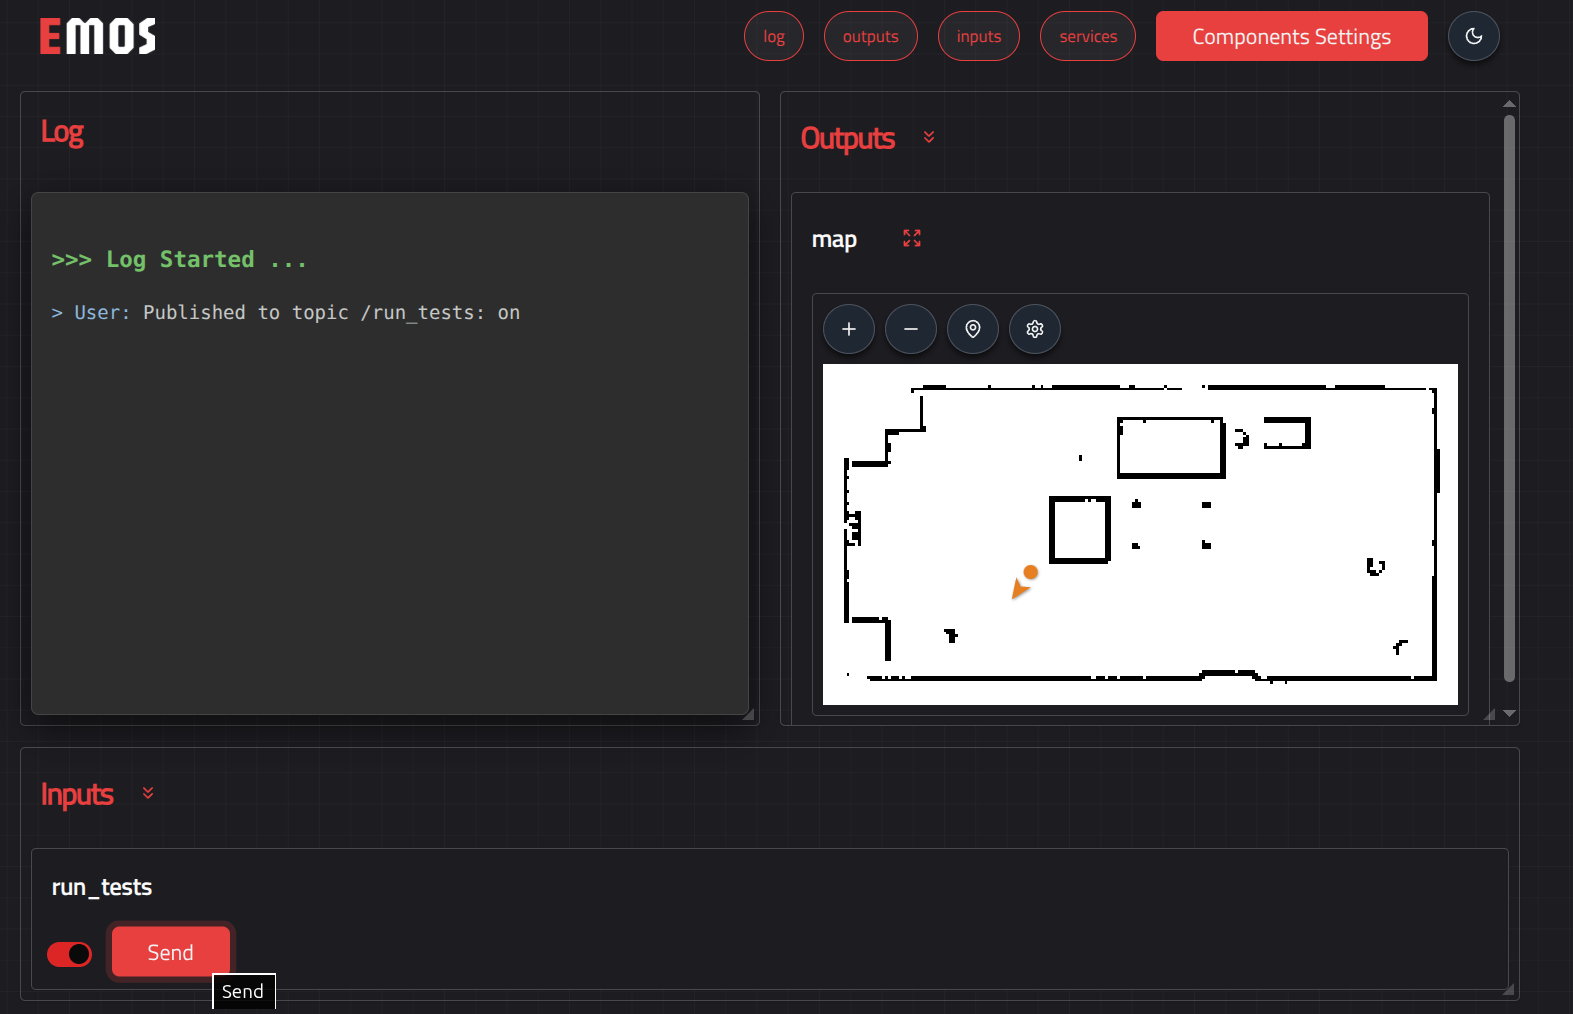Jump to the log tab
Screen dimensions: 1573x1014
[x=773, y=37]
